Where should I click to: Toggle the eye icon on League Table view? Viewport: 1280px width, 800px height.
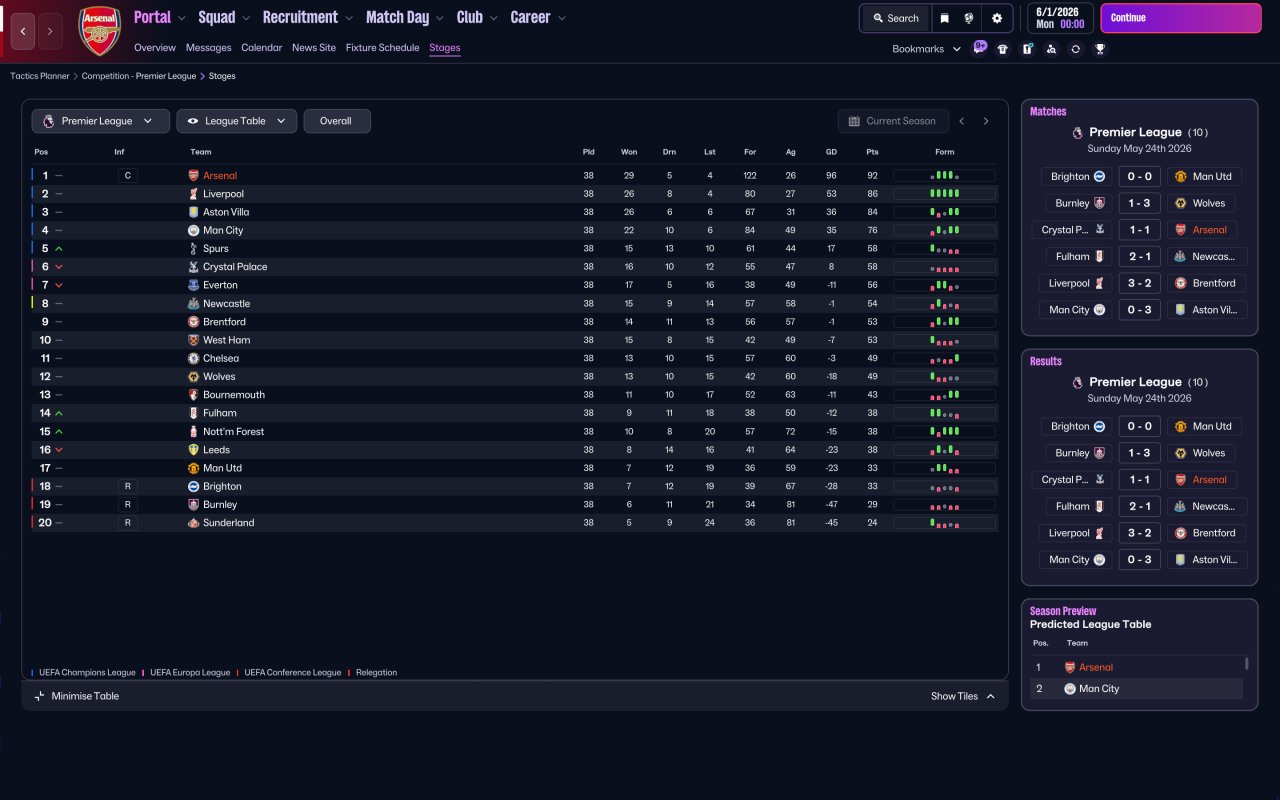[193, 121]
